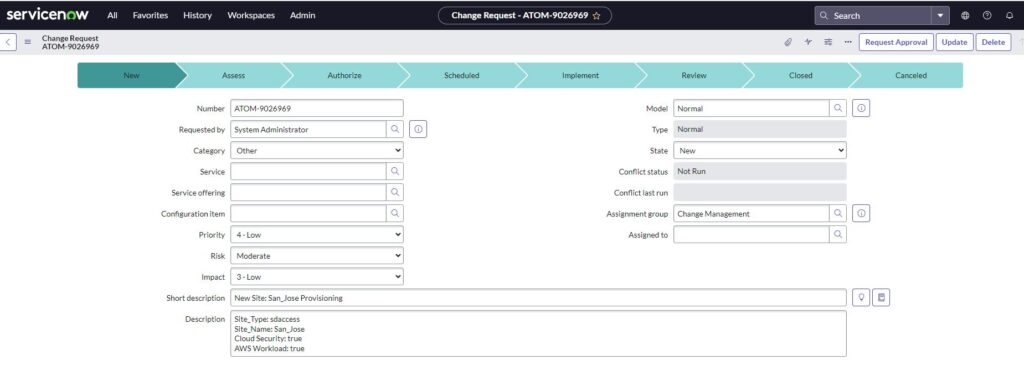This screenshot has width=1024, height=365.
Task: Open the globe scope selector icon
Action: coord(965,16)
